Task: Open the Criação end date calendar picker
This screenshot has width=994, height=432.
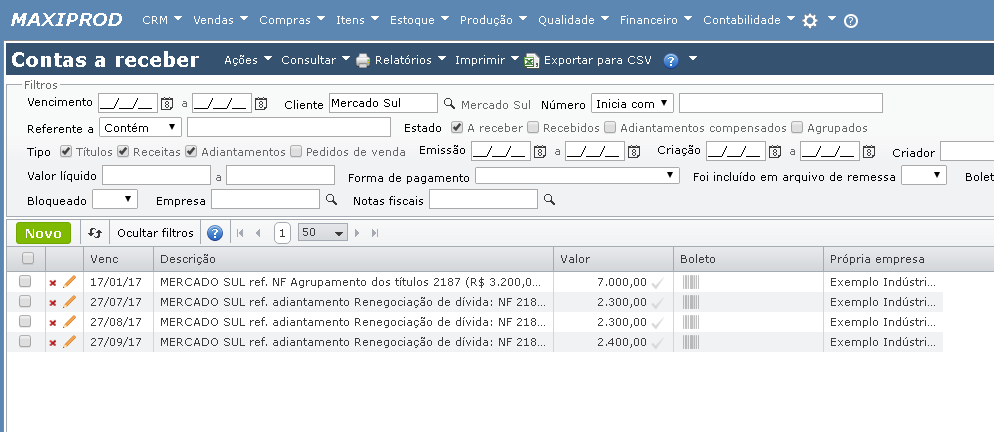Action: [x=868, y=152]
